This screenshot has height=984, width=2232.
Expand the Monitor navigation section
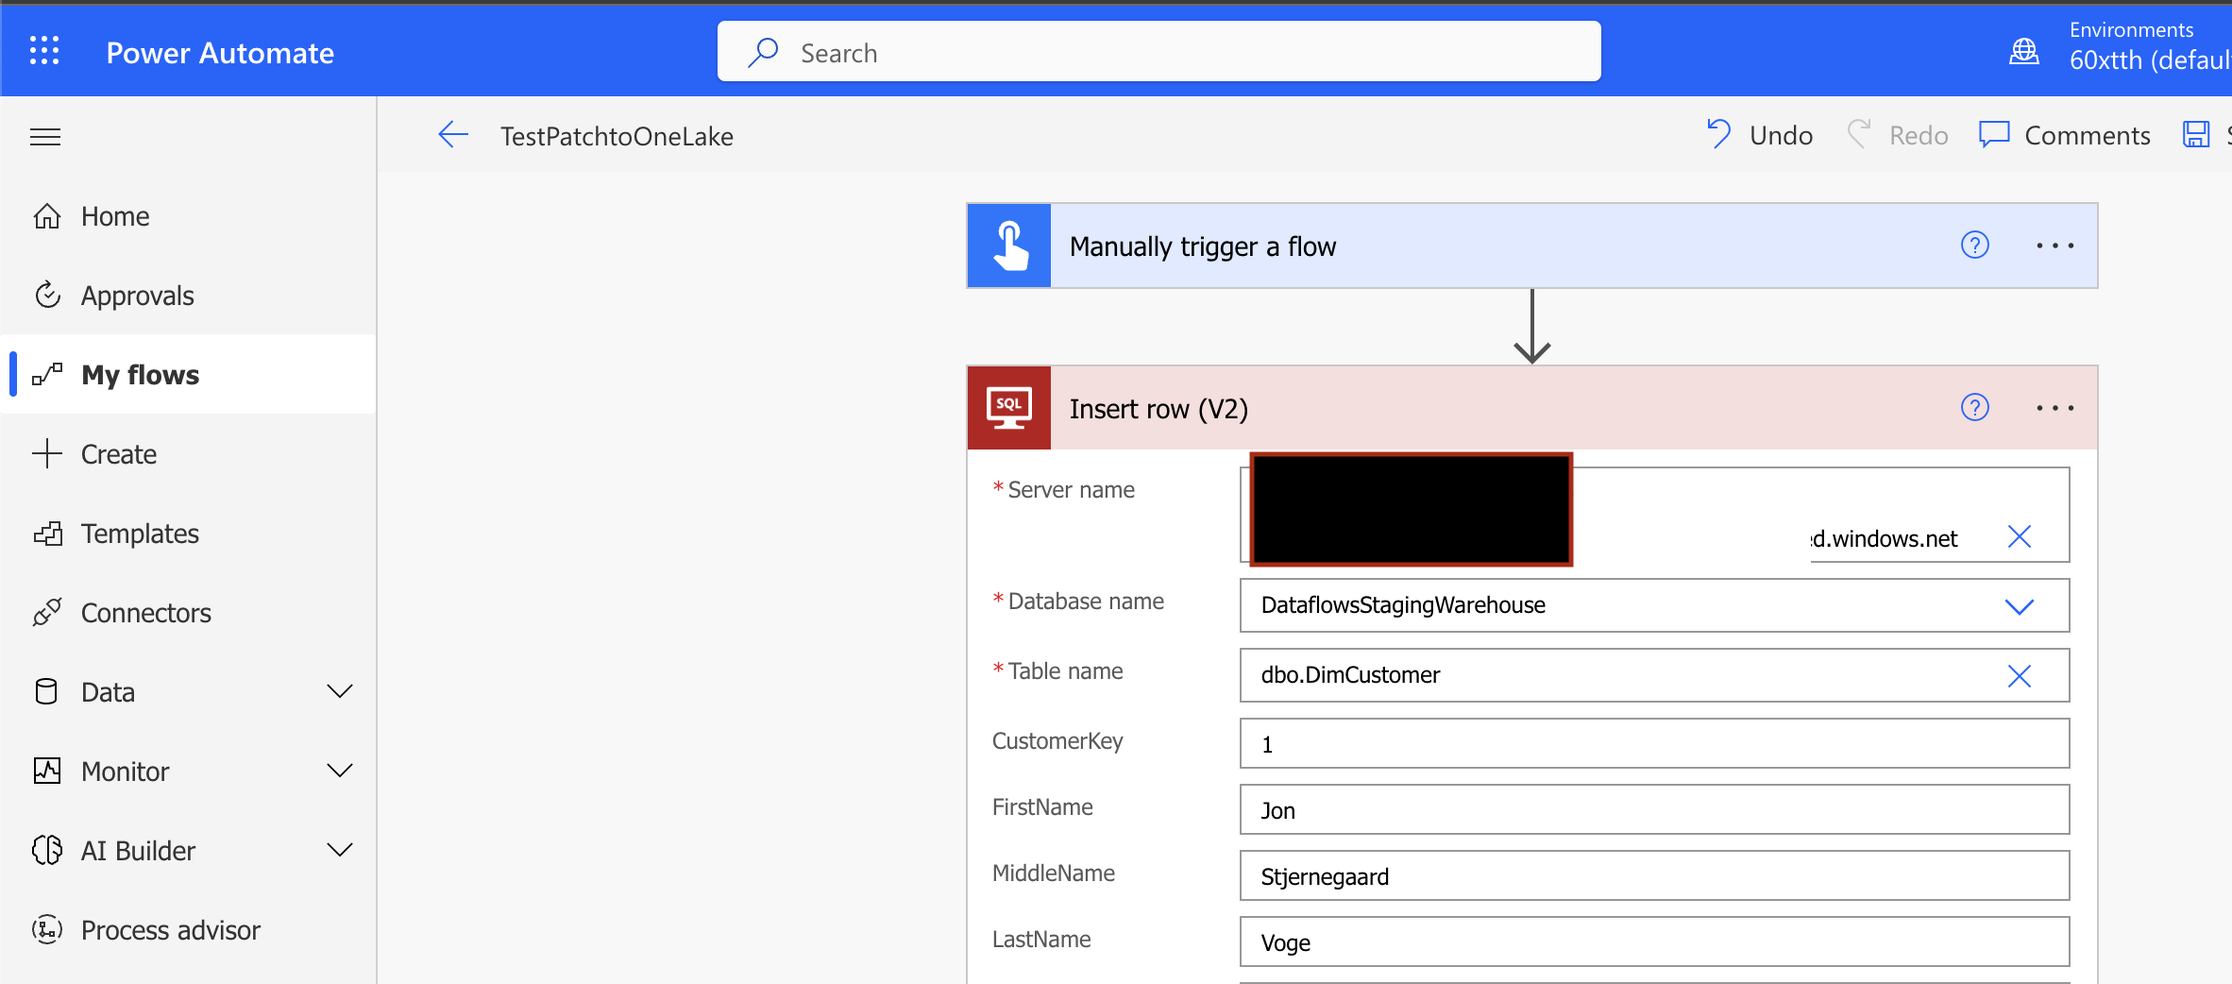click(x=340, y=771)
